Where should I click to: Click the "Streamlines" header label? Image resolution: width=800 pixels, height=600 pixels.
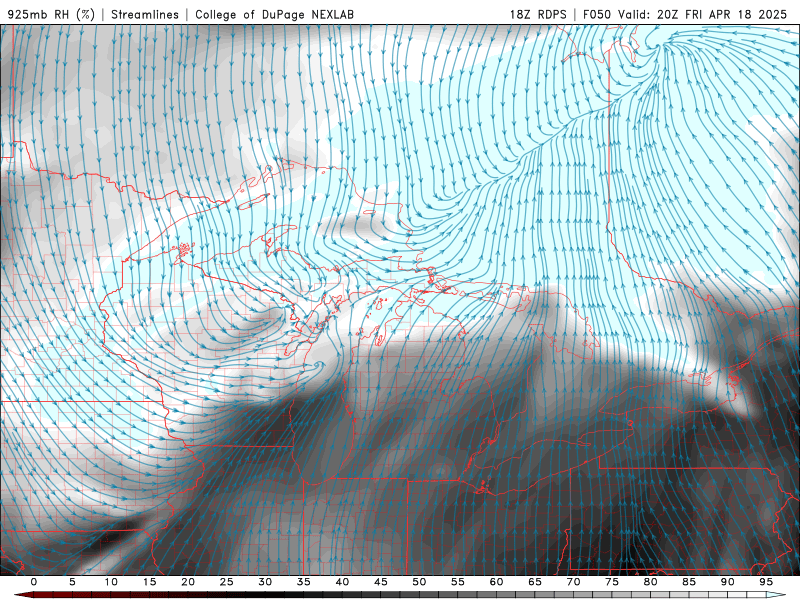145,14
